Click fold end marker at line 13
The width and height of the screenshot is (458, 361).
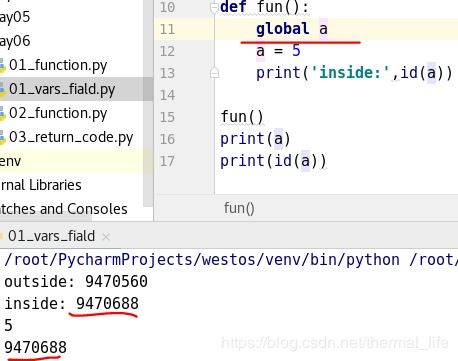214,73
